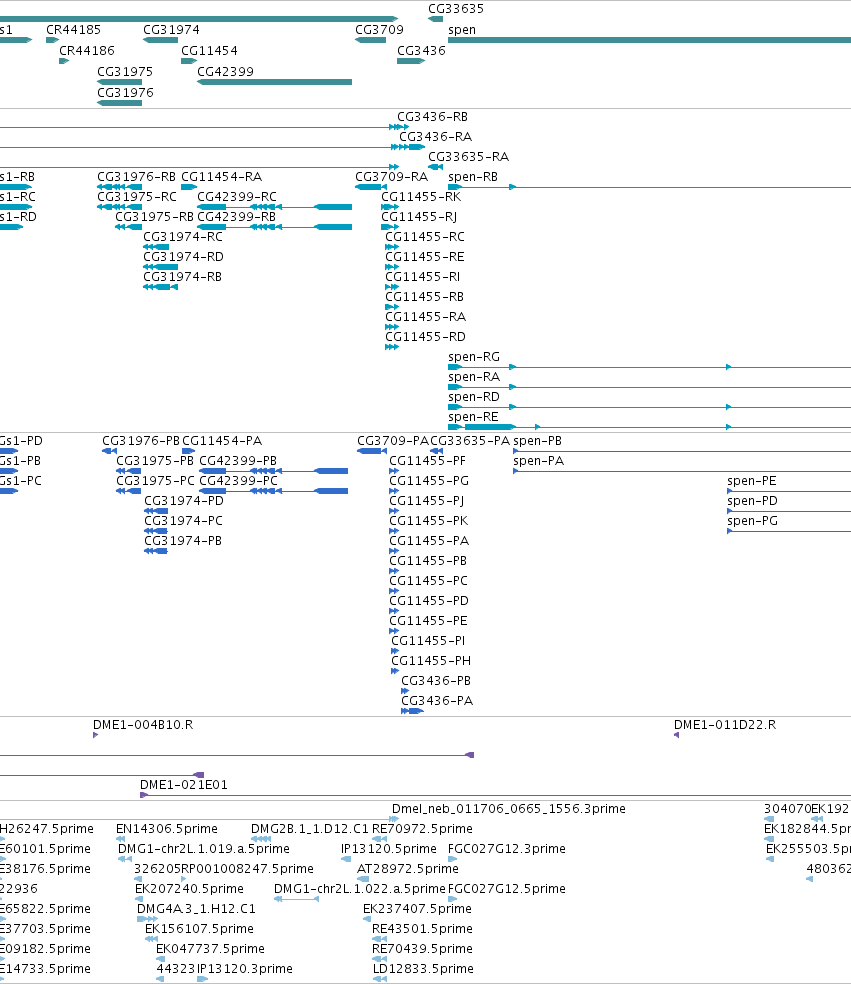
Task: Select the CG33635 gene label
Action: (456, 9)
